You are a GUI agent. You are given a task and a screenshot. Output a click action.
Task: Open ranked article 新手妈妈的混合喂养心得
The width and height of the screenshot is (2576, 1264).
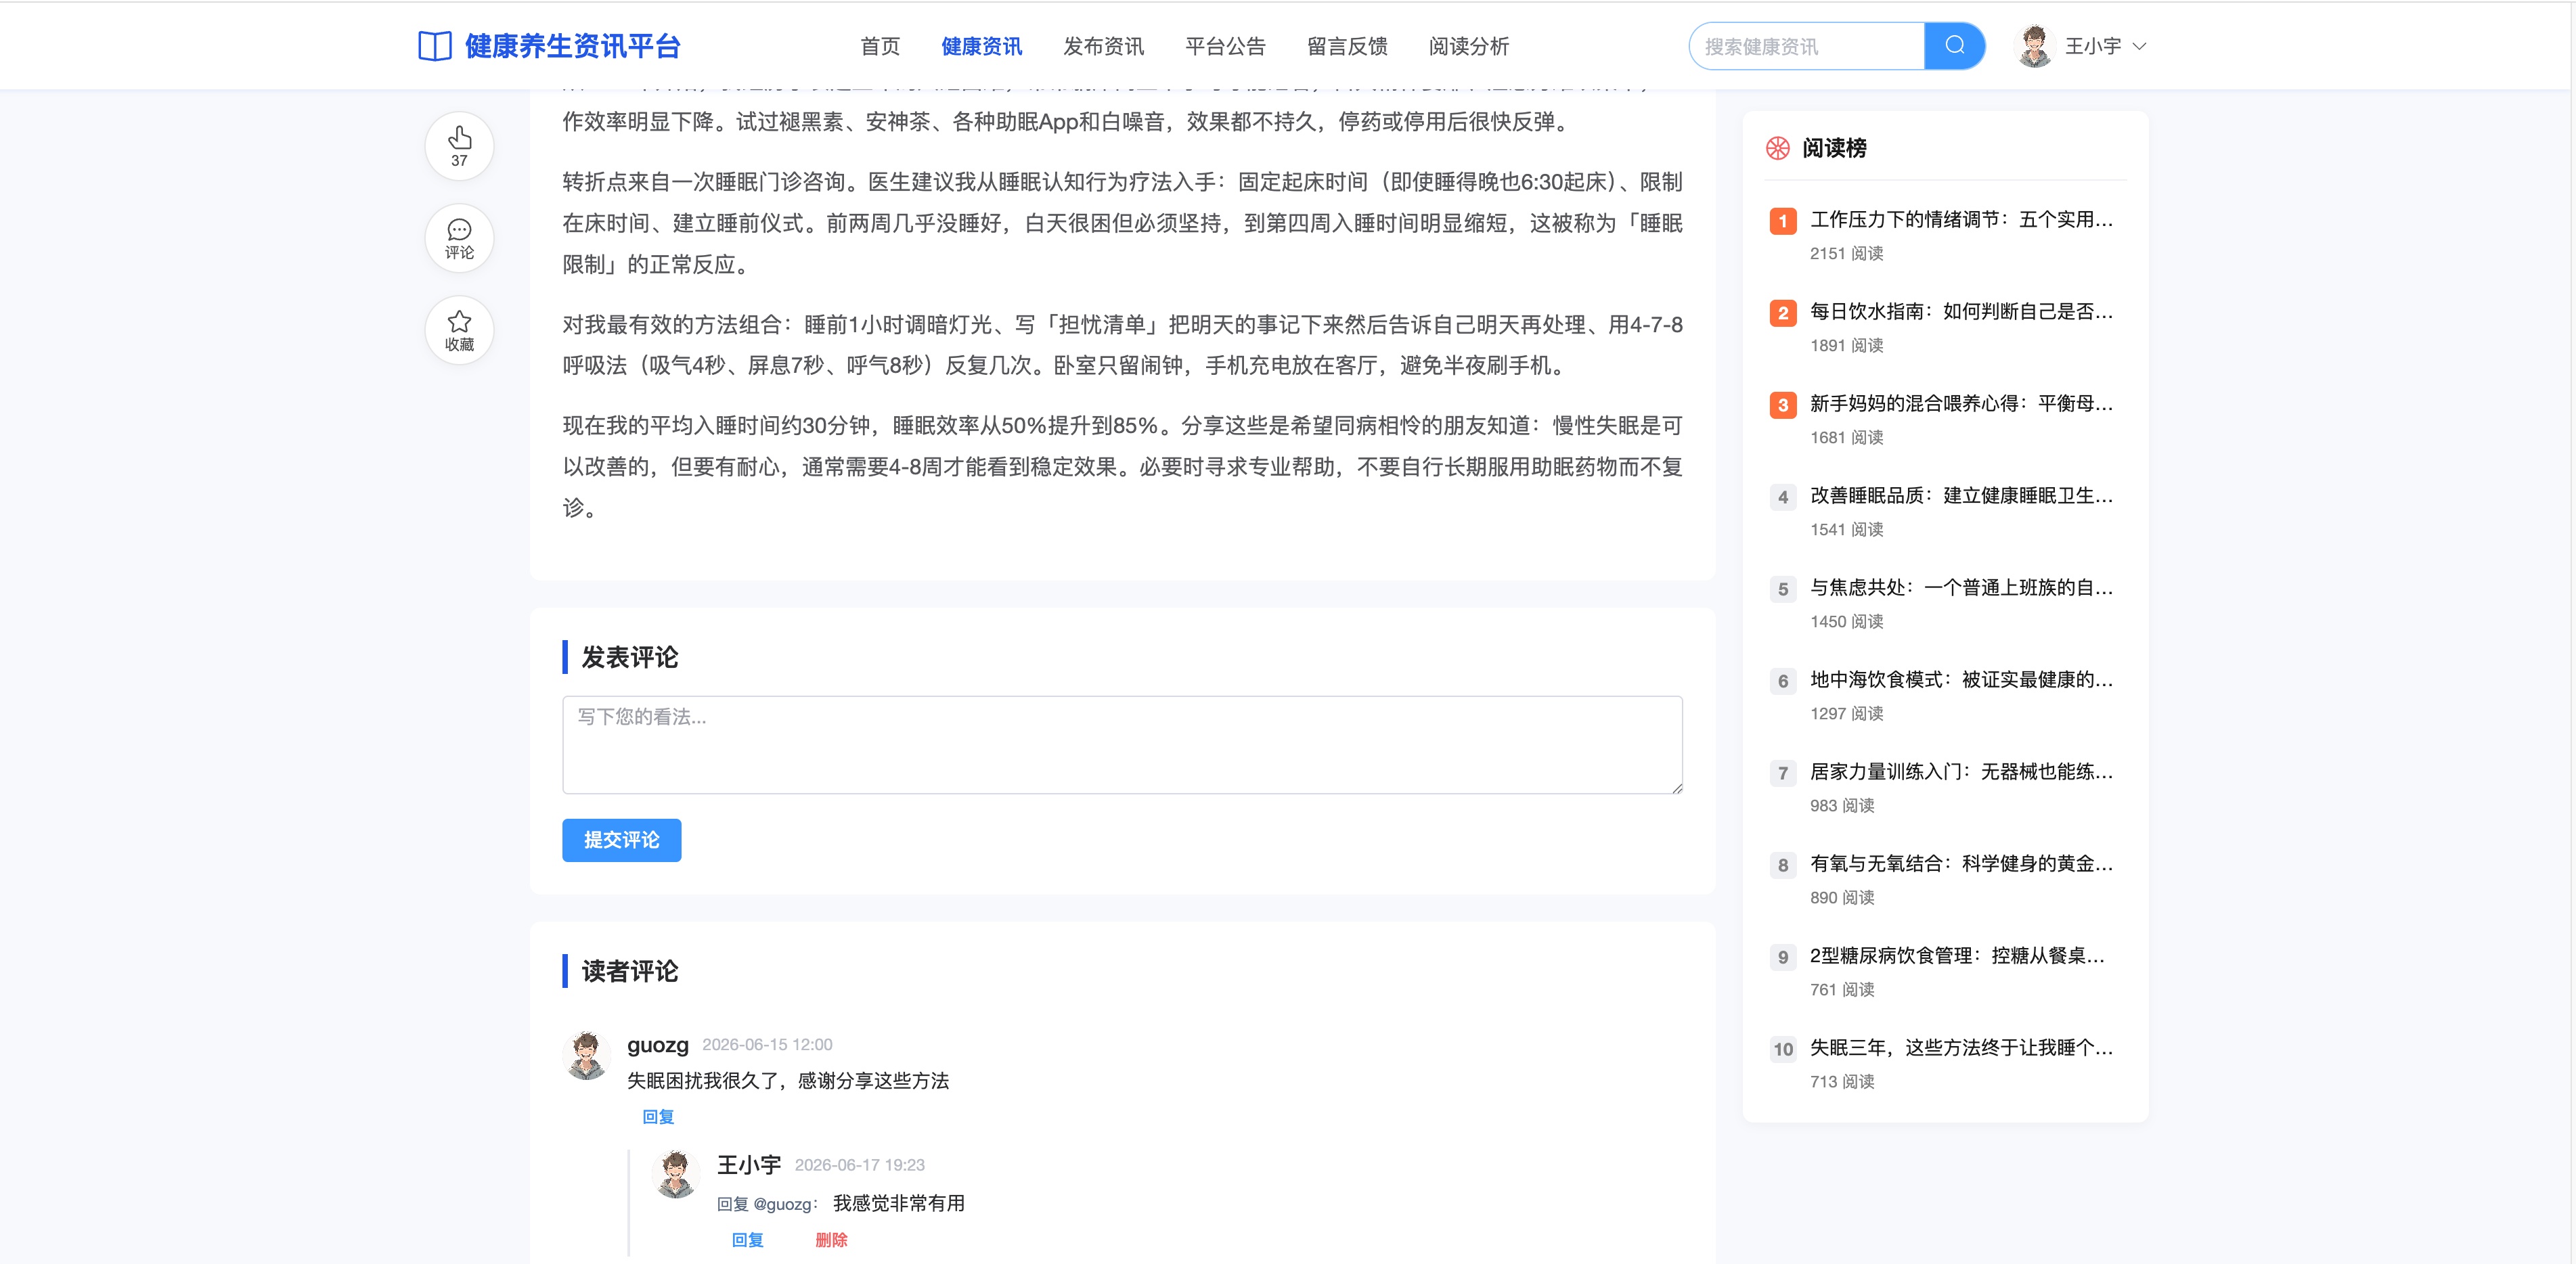click(x=1961, y=404)
